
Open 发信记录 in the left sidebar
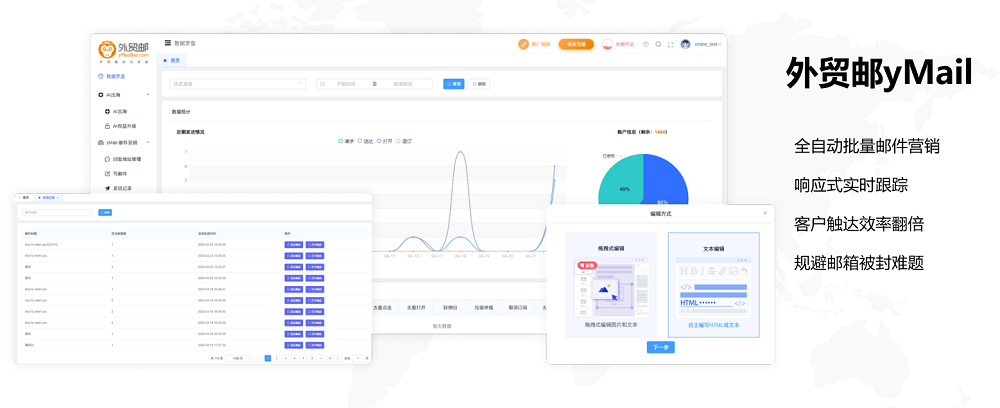pos(119,188)
